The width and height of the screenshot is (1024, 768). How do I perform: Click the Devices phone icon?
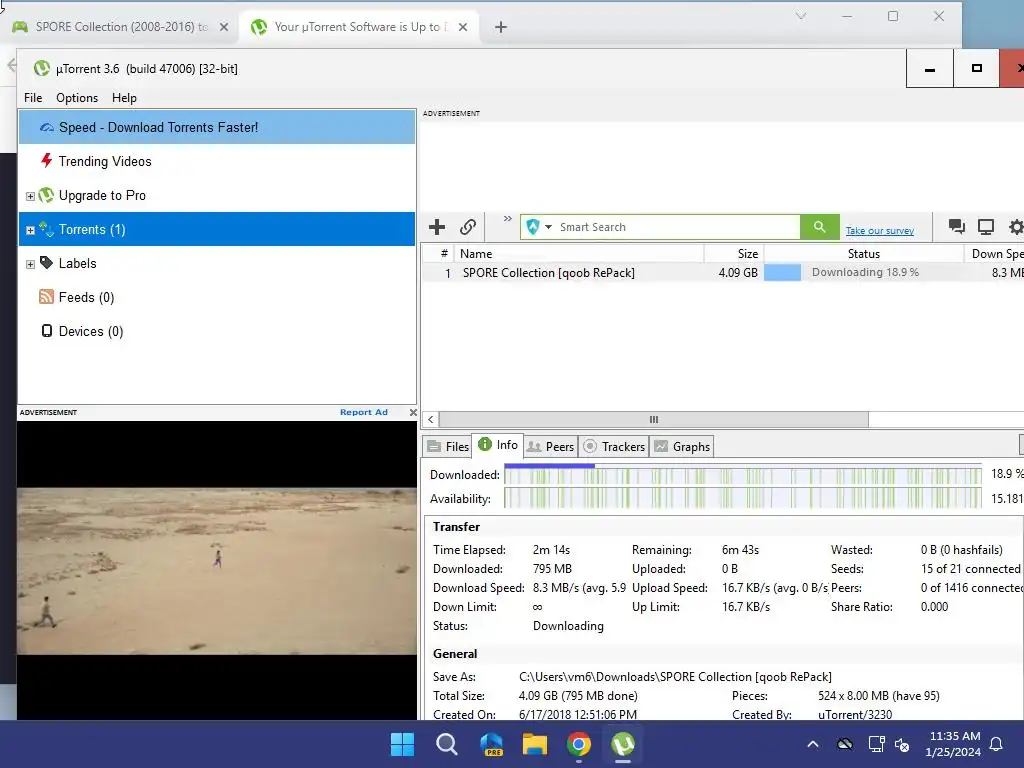[47, 330]
